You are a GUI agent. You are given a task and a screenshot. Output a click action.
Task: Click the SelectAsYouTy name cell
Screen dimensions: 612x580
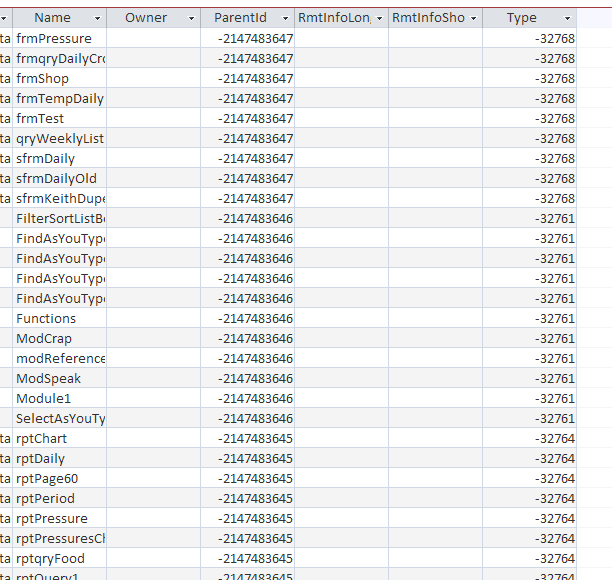tap(60, 418)
